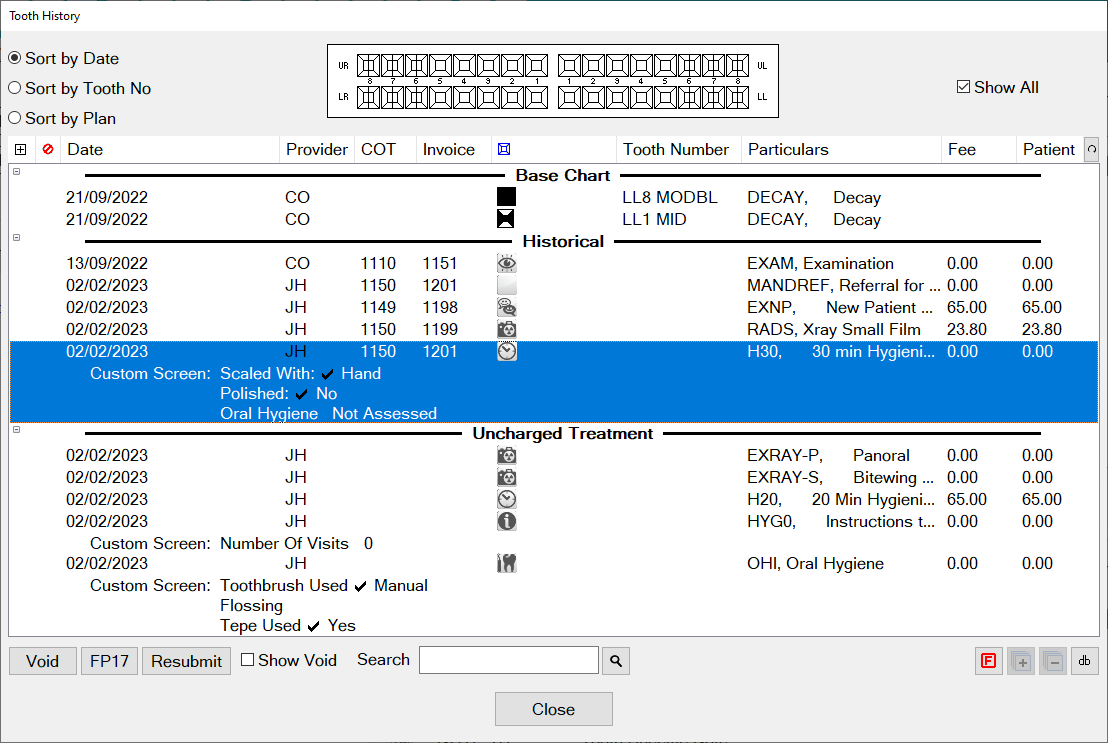Select the EXAM, Examination row text
The height and width of the screenshot is (743, 1108).
coord(820,264)
